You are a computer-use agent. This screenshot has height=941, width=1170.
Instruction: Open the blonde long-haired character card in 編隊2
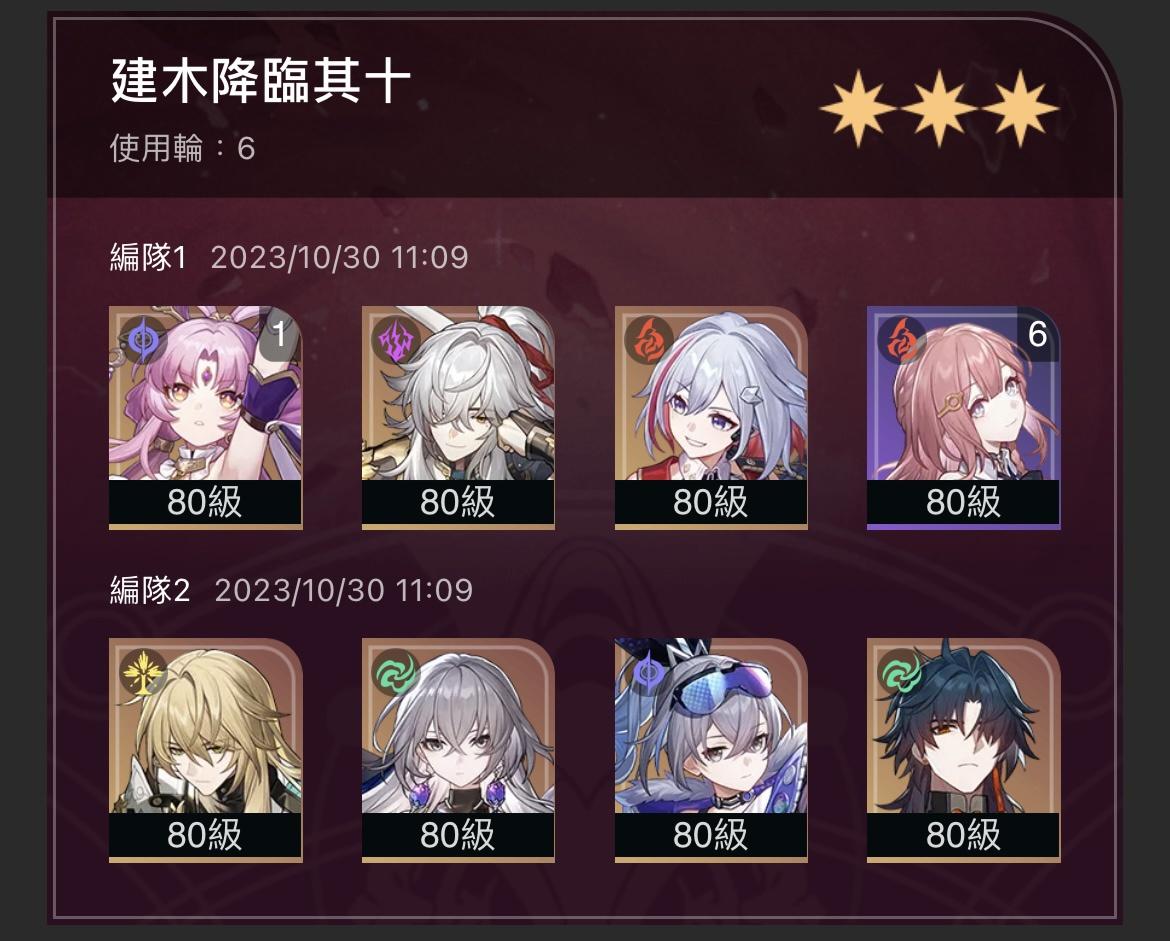coord(205,750)
